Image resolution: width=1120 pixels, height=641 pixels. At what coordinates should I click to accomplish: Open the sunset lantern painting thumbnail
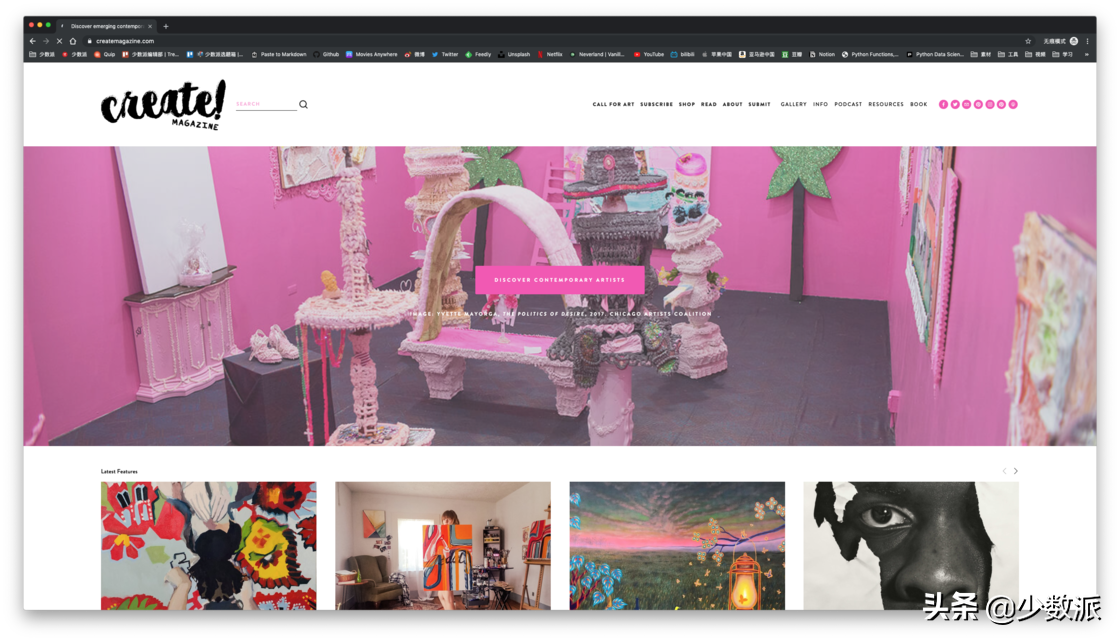click(677, 545)
